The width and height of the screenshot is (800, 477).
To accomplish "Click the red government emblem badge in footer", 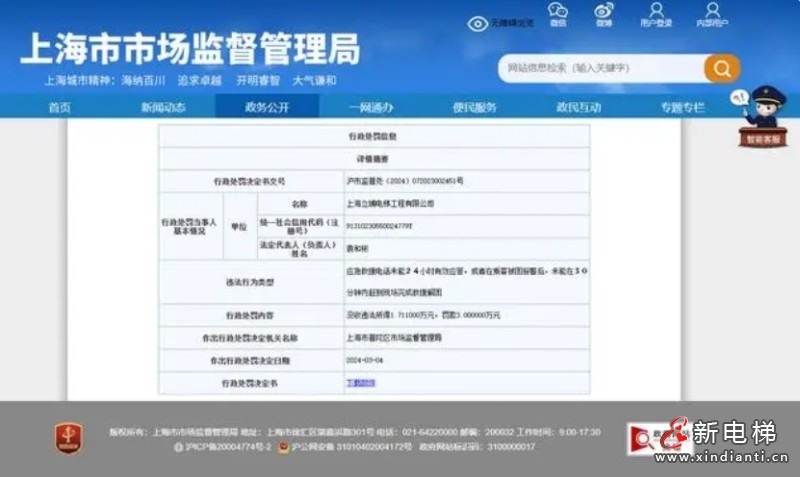I will coord(69,438).
